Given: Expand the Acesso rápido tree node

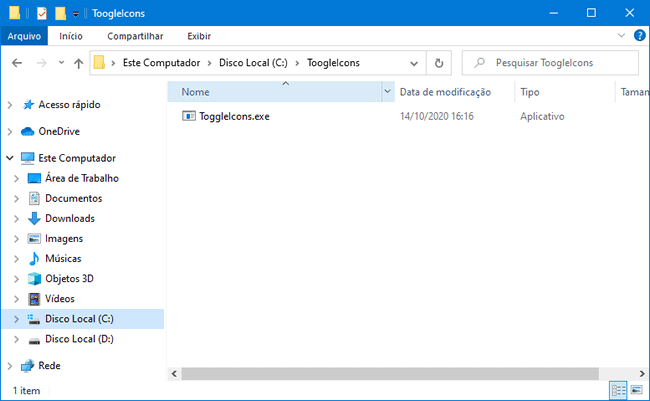Looking at the screenshot, I should (x=10, y=105).
